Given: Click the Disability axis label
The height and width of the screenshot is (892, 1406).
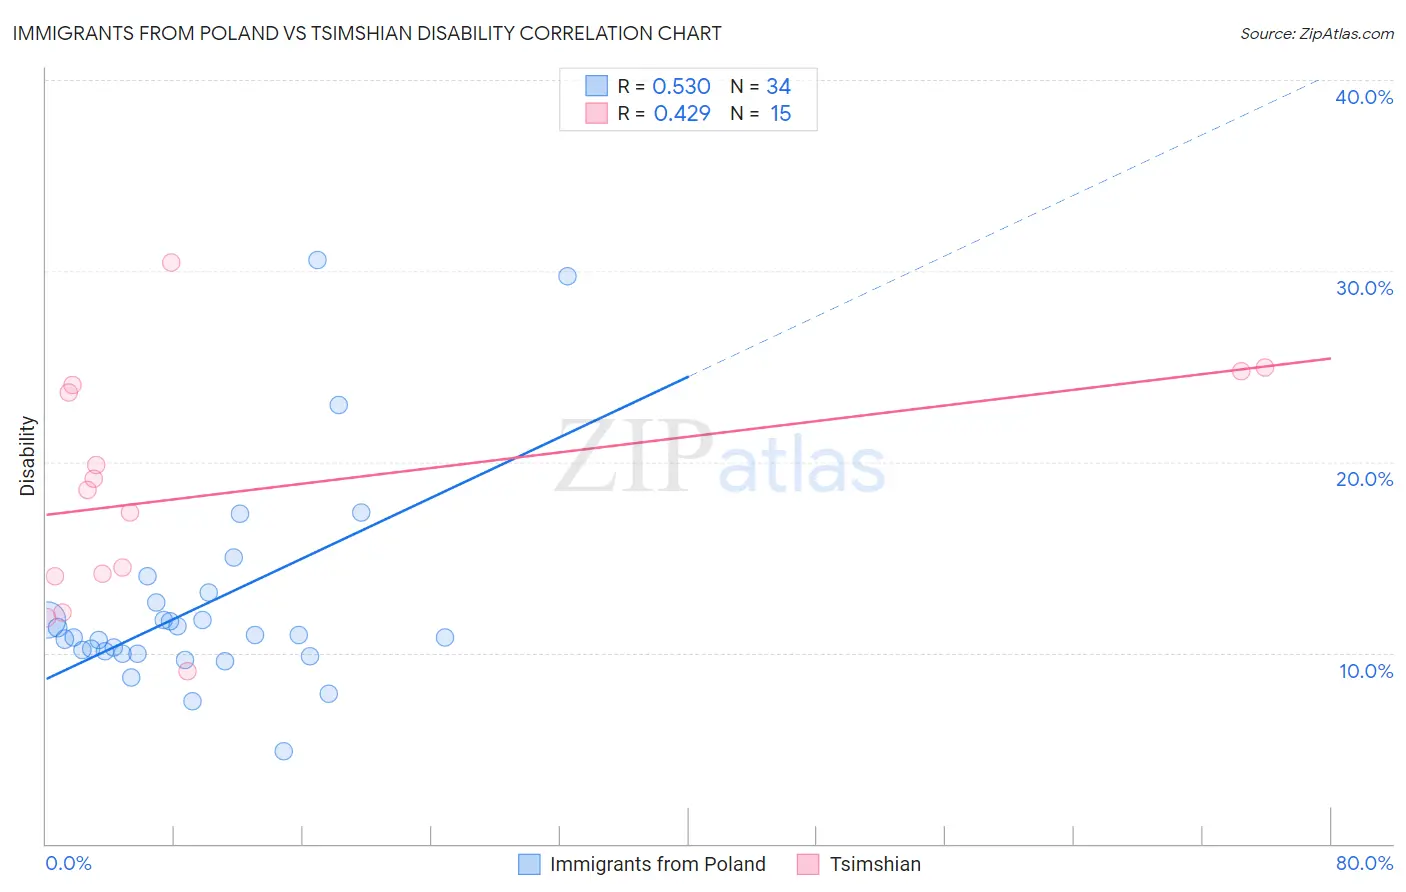Looking at the screenshot, I should 28,456.
